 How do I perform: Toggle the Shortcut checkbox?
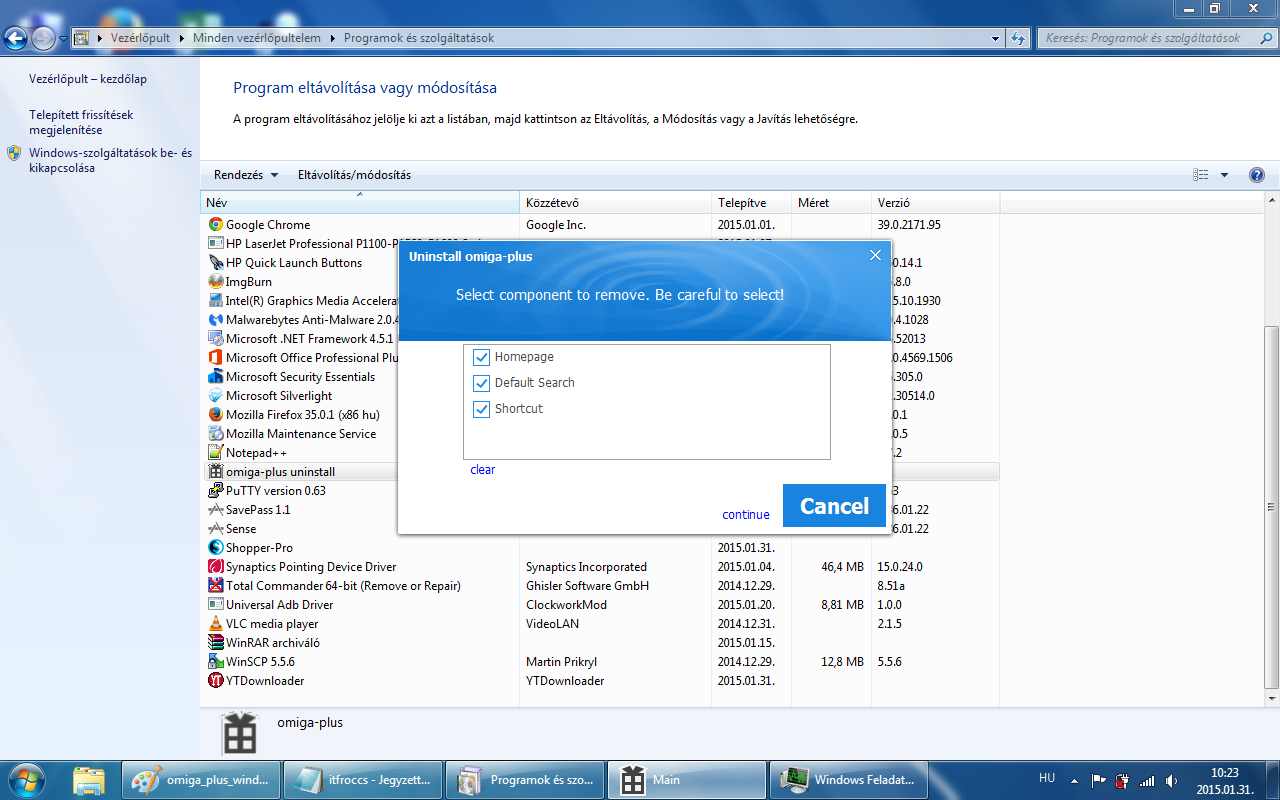(x=481, y=409)
